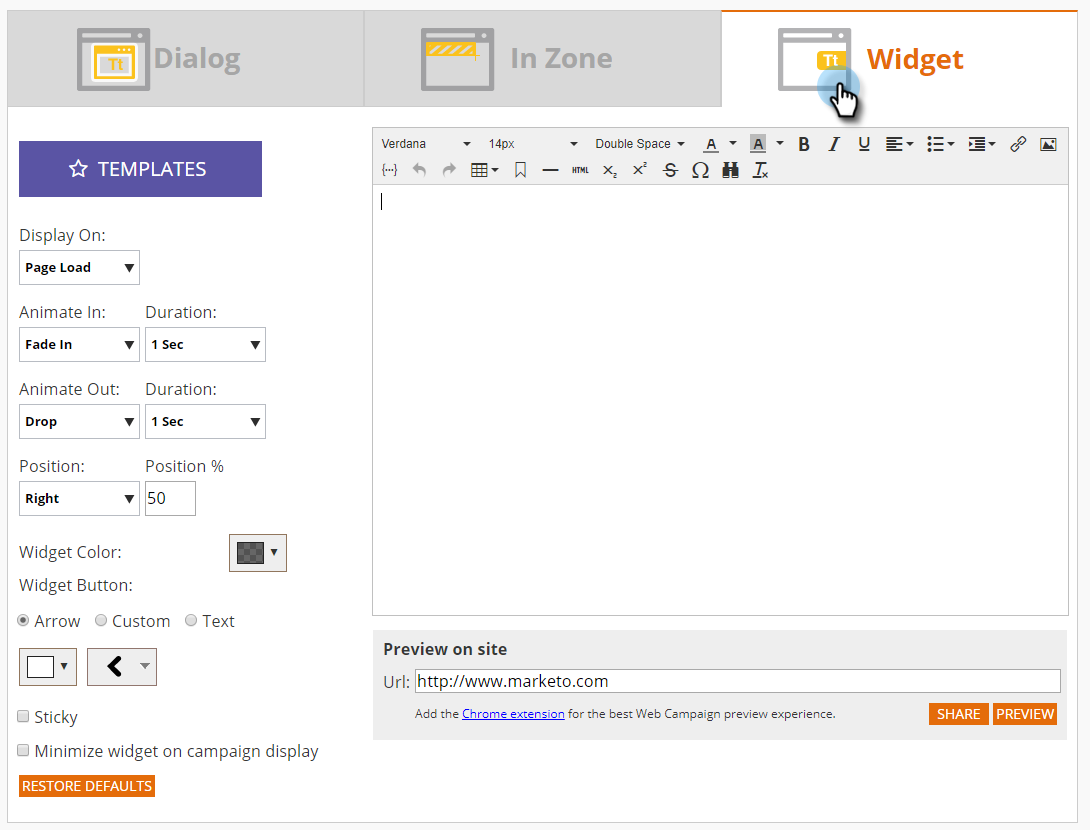Open the Display On Page Load dropdown
The width and height of the screenshot is (1090, 830).
pyautogui.click(x=79, y=268)
